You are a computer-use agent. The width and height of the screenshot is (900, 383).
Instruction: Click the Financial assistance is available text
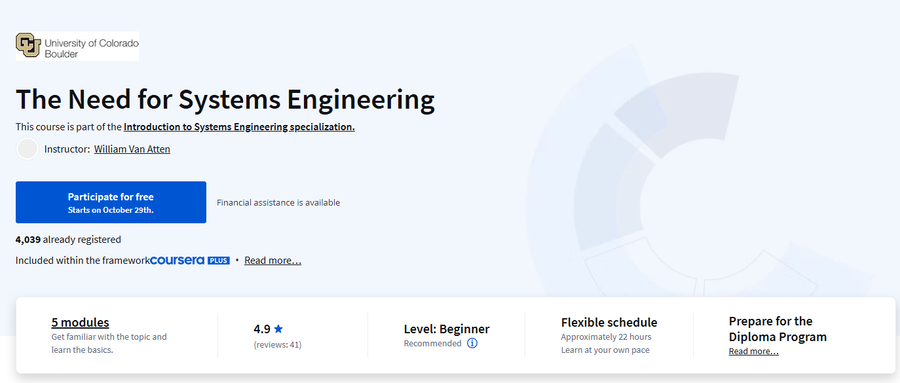click(x=278, y=203)
